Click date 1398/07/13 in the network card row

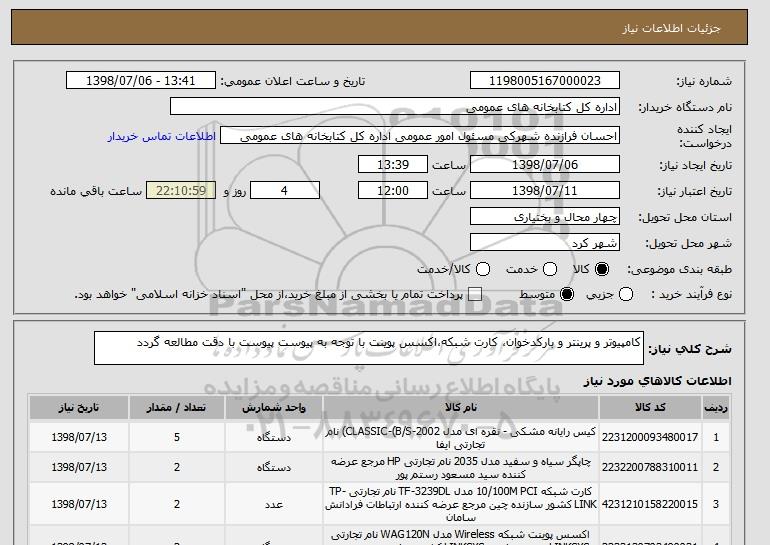coord(79,504)
